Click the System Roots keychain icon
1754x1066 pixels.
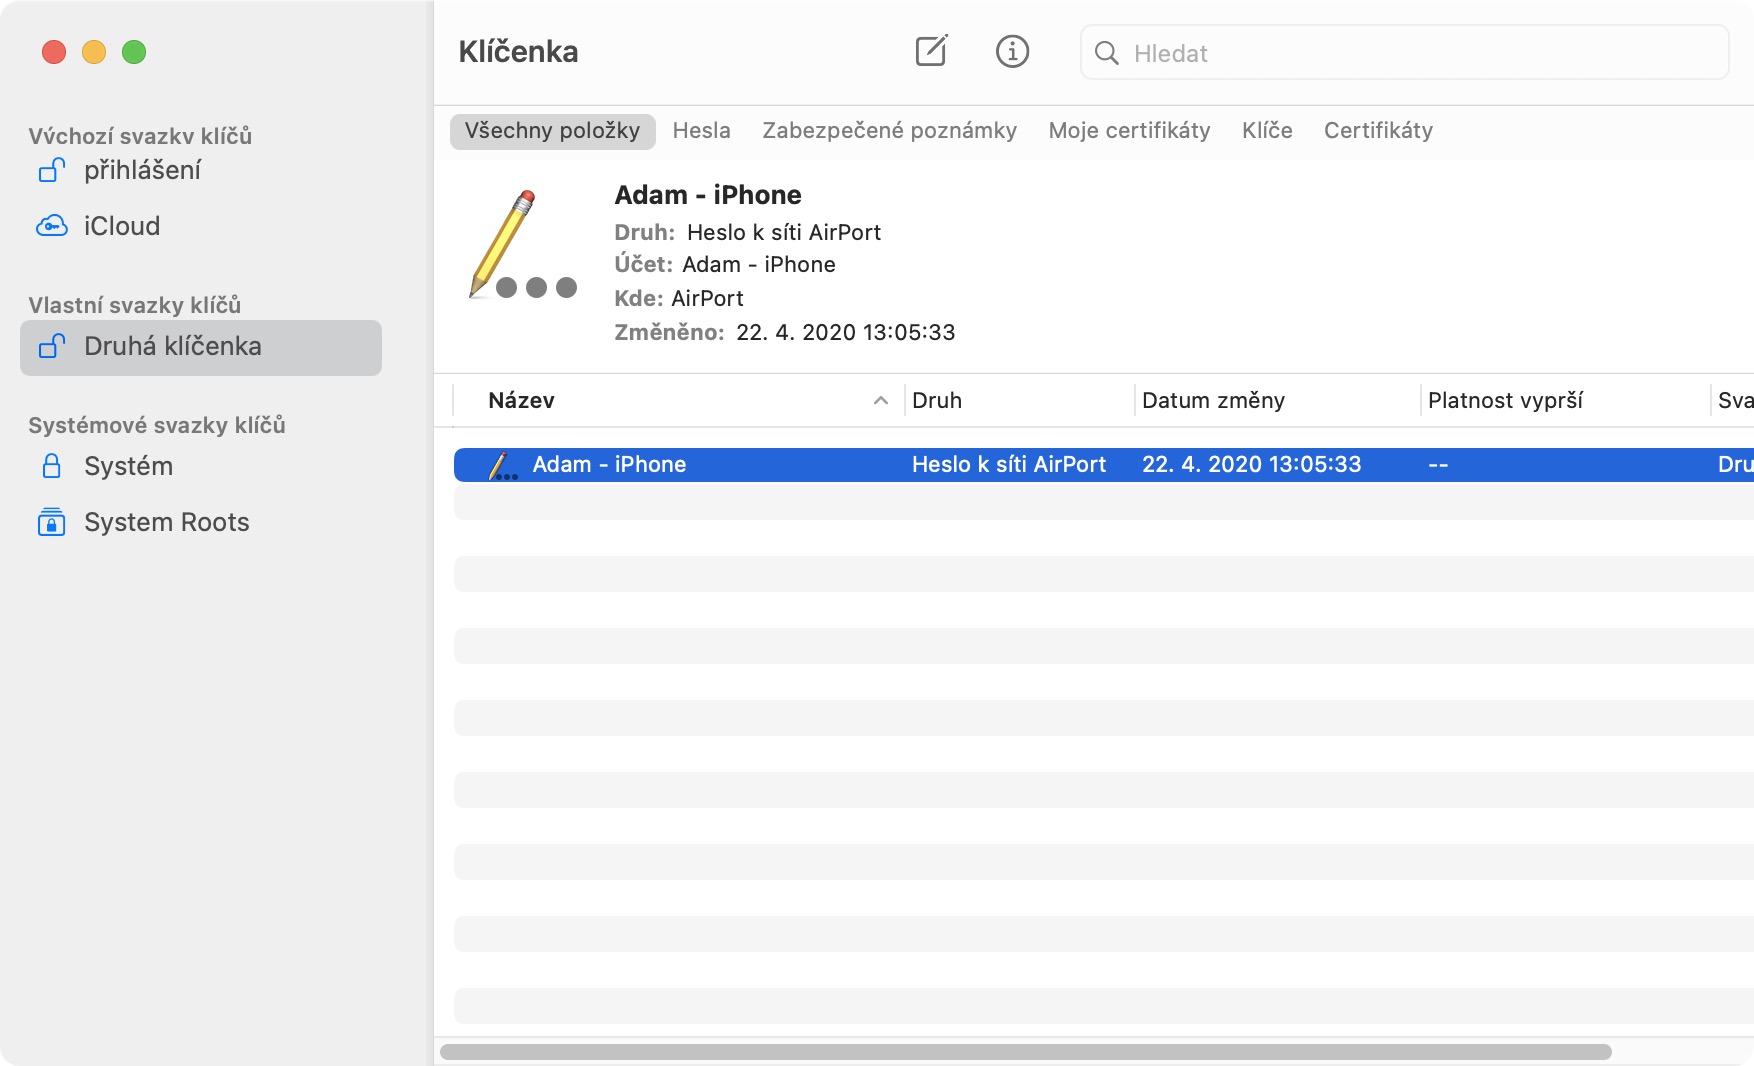coord(52,522)
